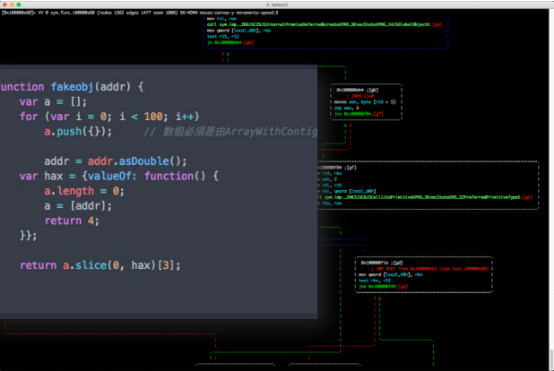Click the 'movzx eax, byte [r15 + 5]' instruction

[365, 102]
